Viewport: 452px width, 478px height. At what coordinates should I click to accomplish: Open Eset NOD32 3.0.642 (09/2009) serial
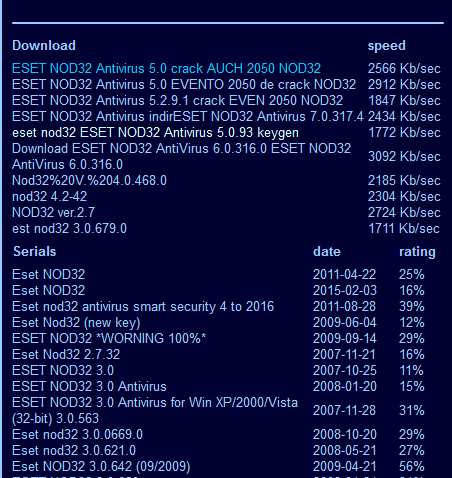101,466
